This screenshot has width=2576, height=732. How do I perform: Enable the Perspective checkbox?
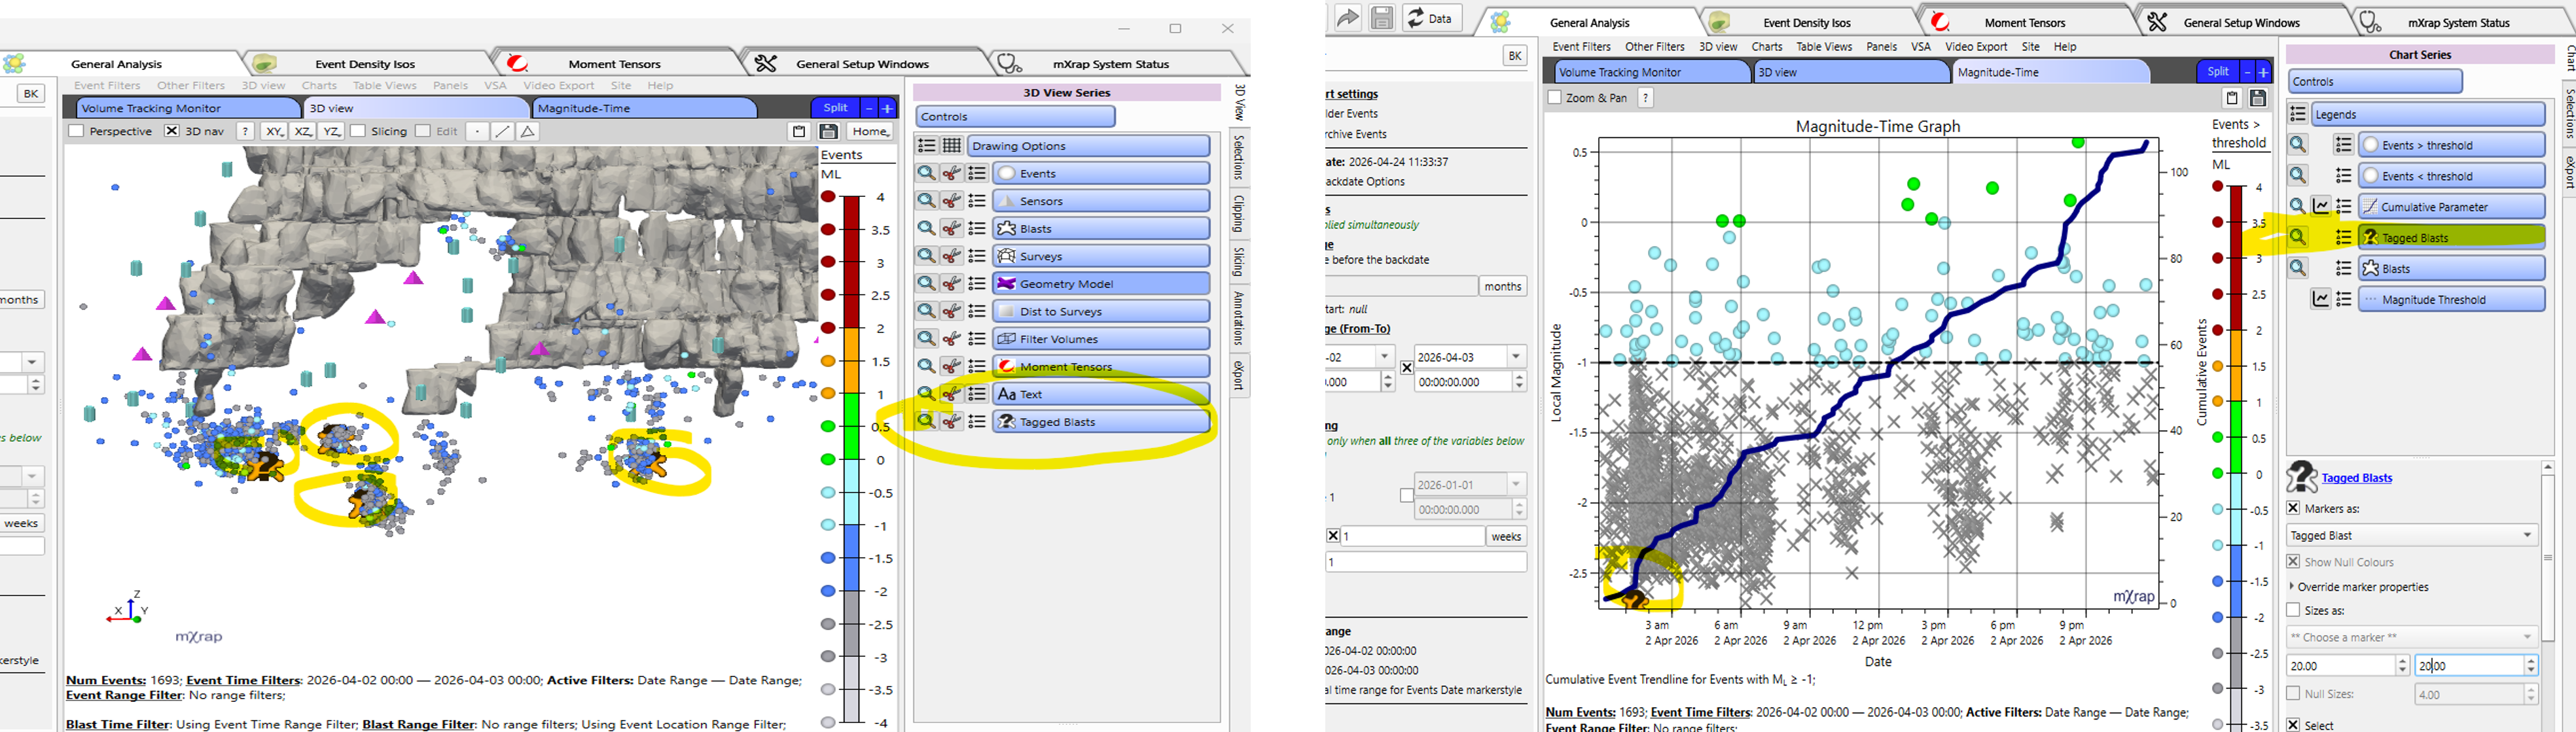pyautogui.click(x=76, y=131)
